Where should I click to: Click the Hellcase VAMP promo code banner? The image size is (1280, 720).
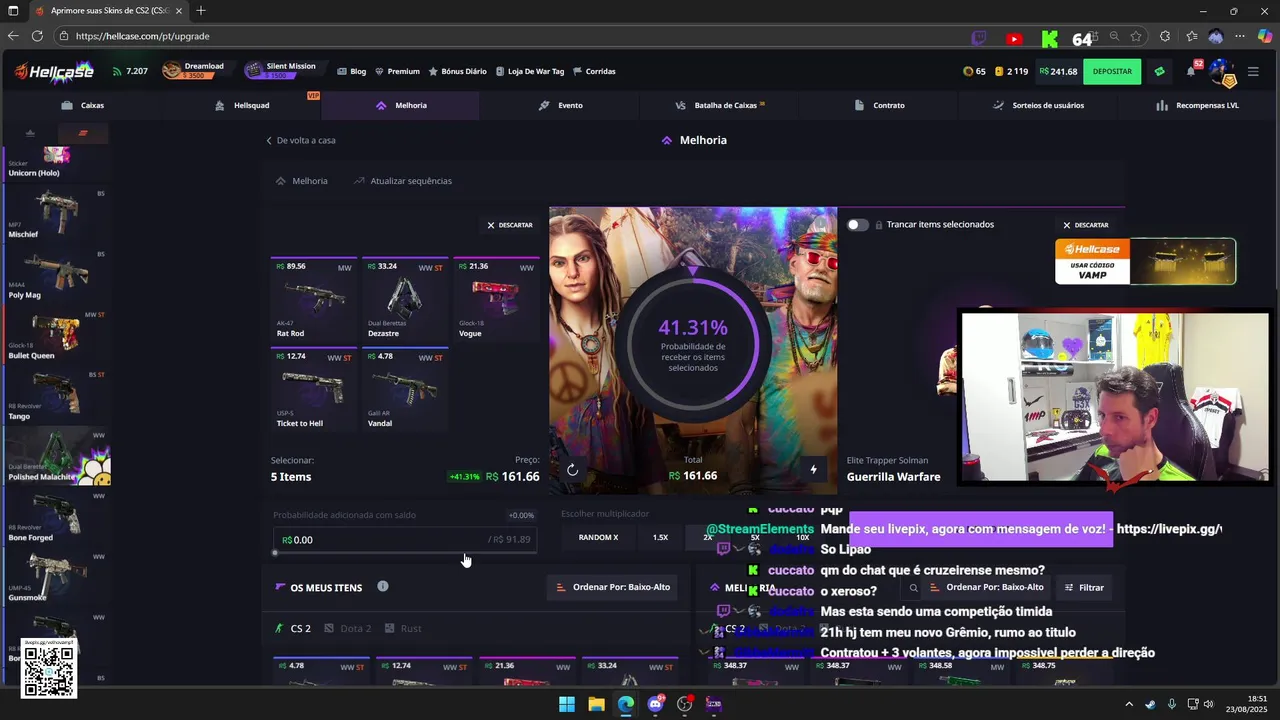[1146, 261]
